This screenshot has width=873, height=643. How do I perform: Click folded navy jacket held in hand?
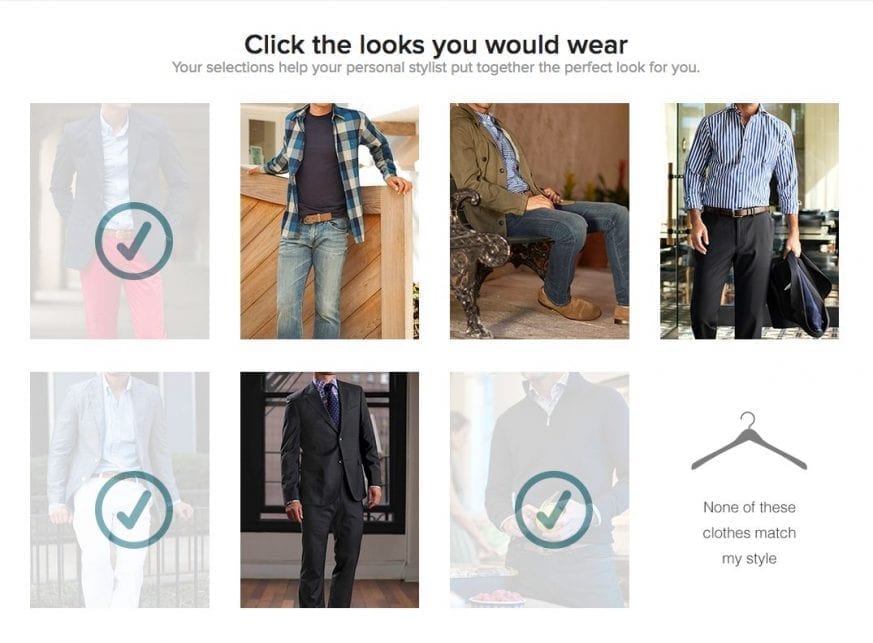click(x=801, y=292)
